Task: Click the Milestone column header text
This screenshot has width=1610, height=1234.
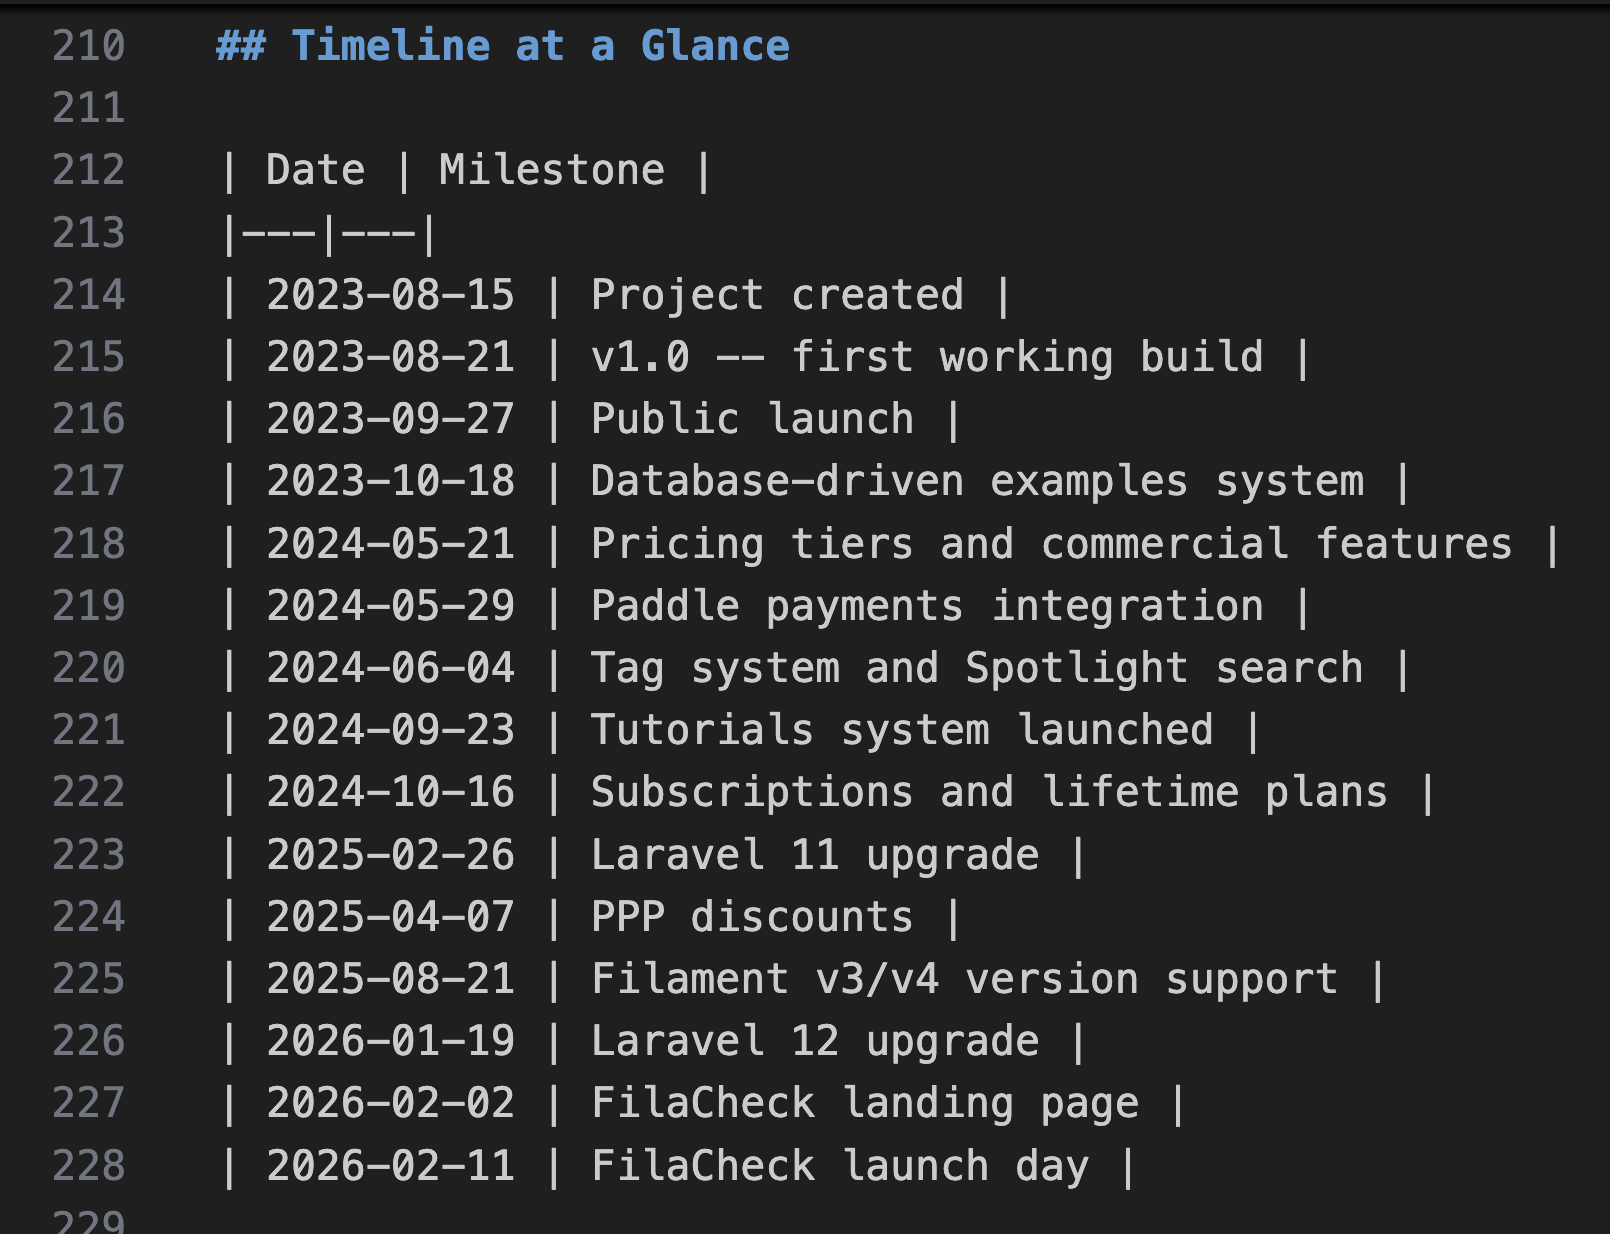Action: coord(551,170)
